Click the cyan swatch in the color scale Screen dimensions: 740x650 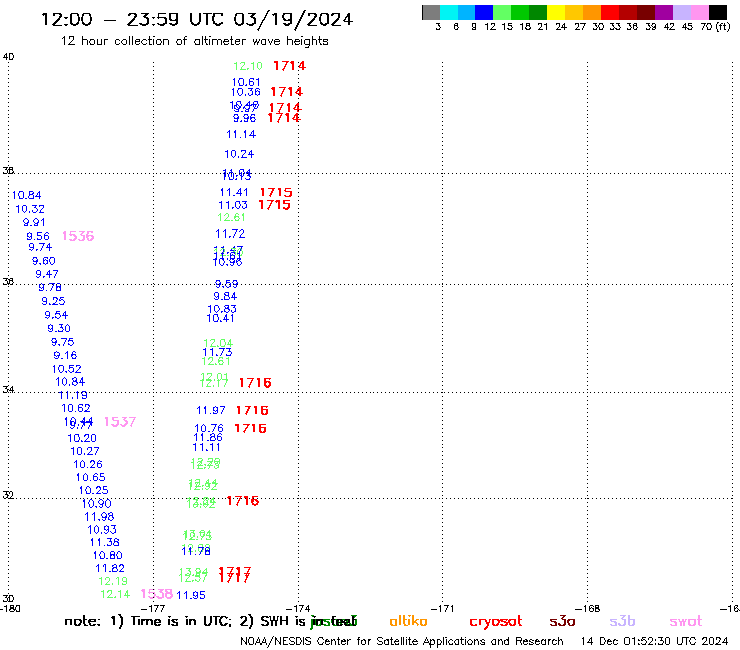449,12
